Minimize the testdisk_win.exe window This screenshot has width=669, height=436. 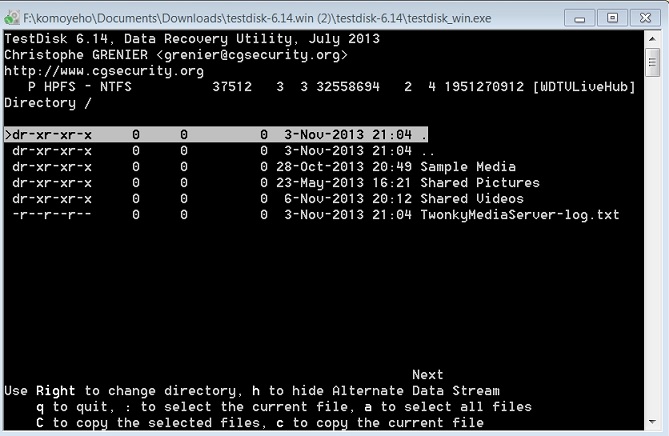(579, 18)
